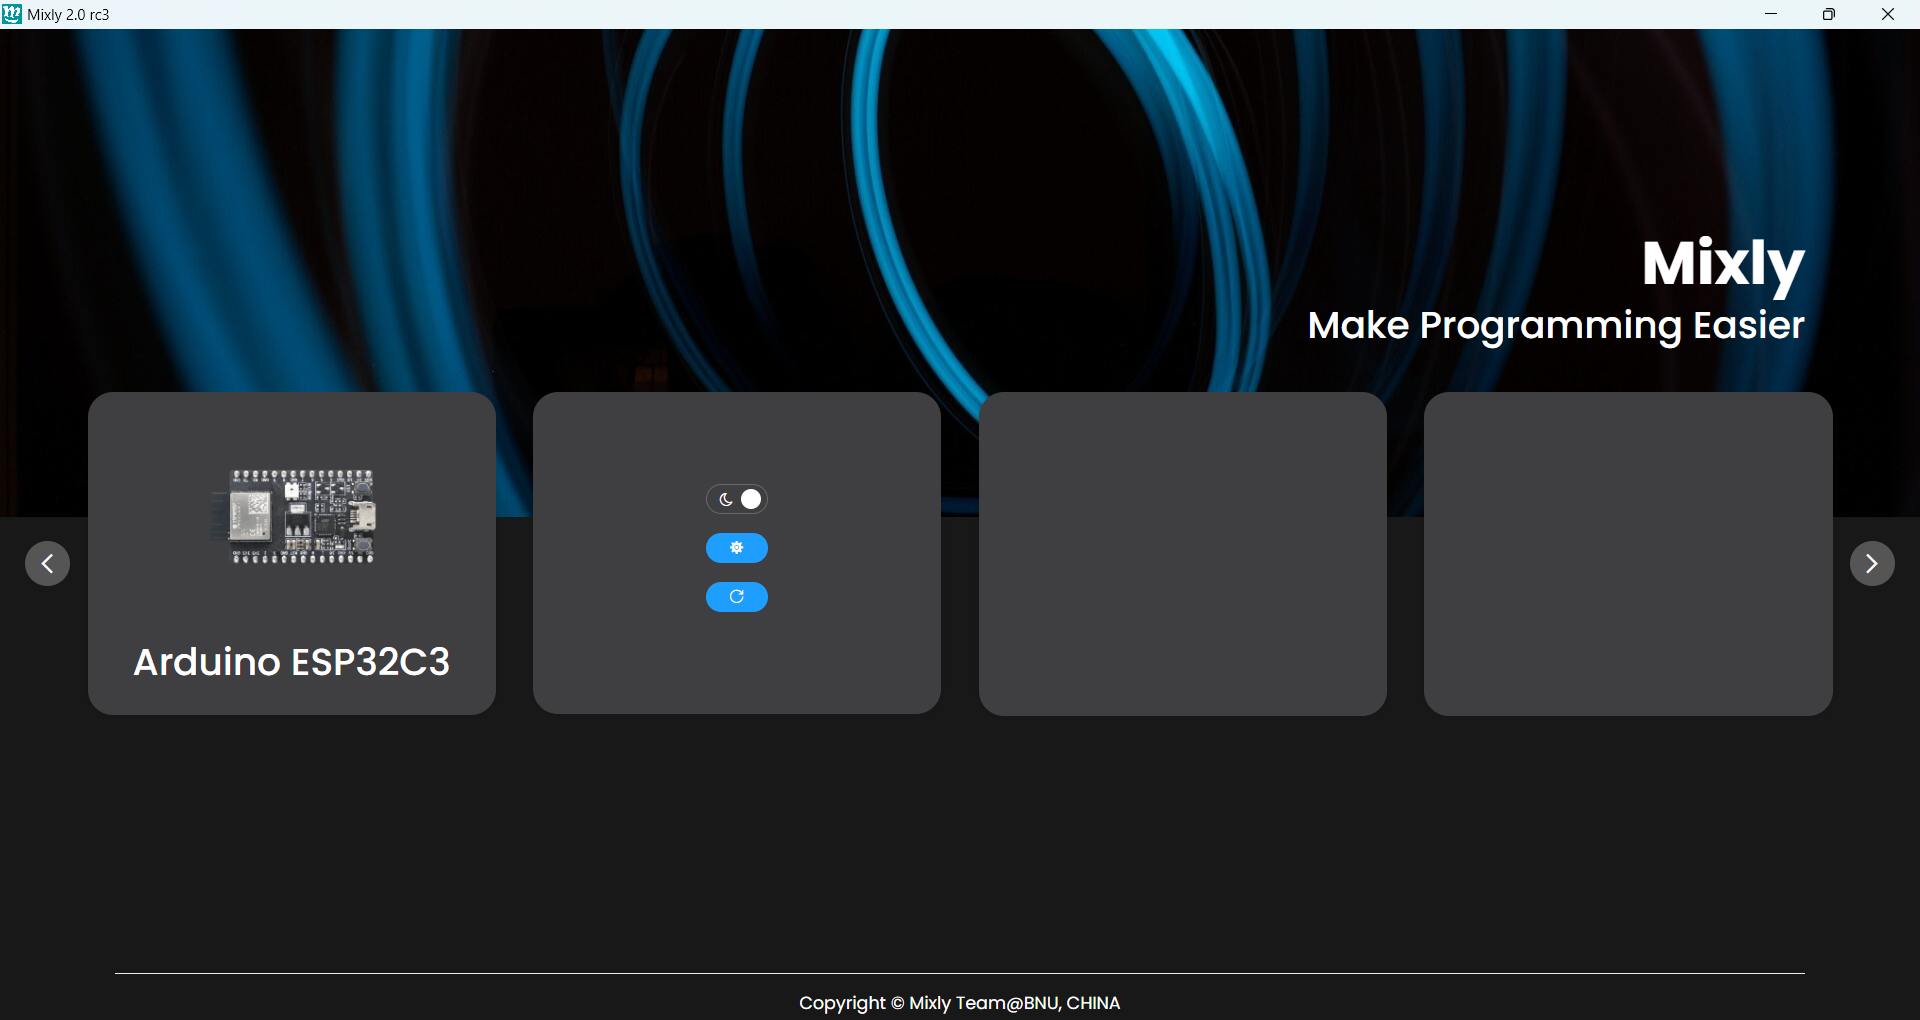Minimize the Mixly window
The width and height of the screenshot is (1920, 1020).
[x=1771, y=14]
